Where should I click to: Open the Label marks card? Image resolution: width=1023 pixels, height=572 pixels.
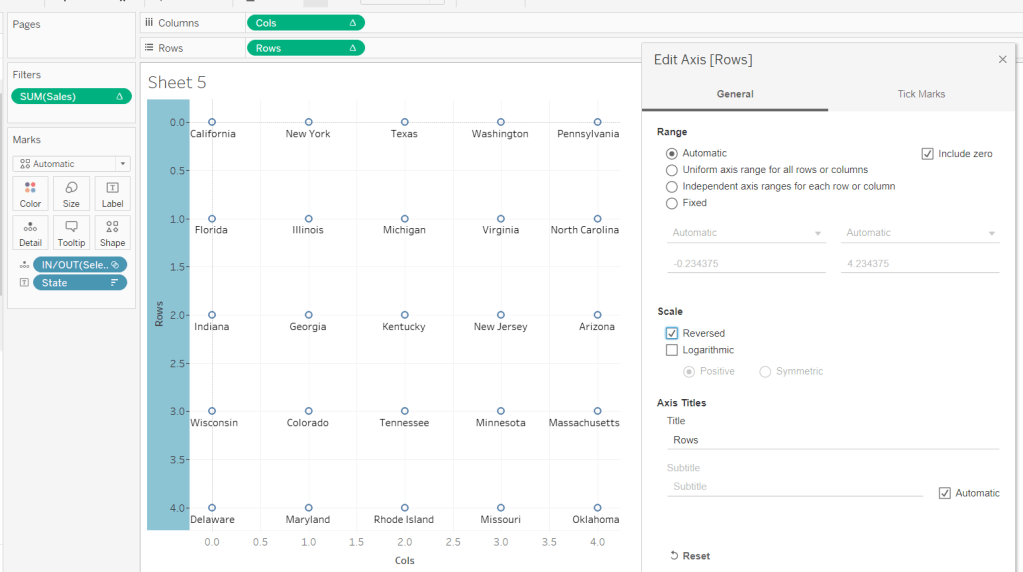[x=112, y=194]
